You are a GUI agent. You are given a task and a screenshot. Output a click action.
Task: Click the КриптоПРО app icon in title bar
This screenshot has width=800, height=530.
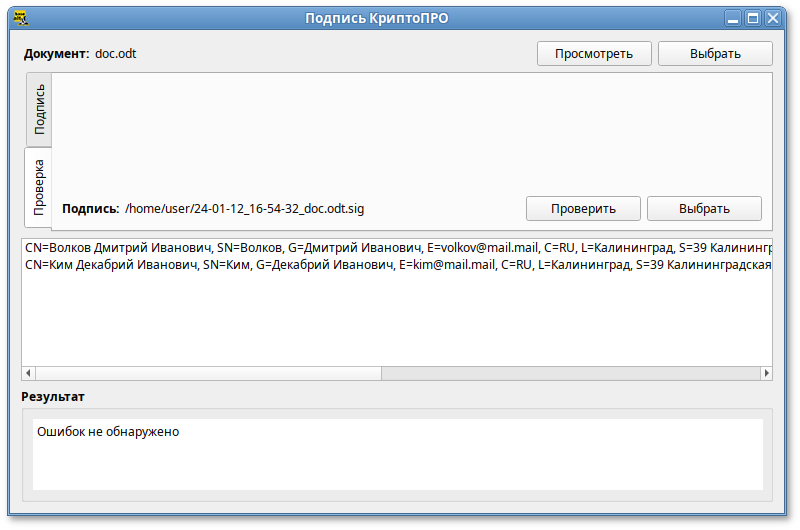click(17, 17)
